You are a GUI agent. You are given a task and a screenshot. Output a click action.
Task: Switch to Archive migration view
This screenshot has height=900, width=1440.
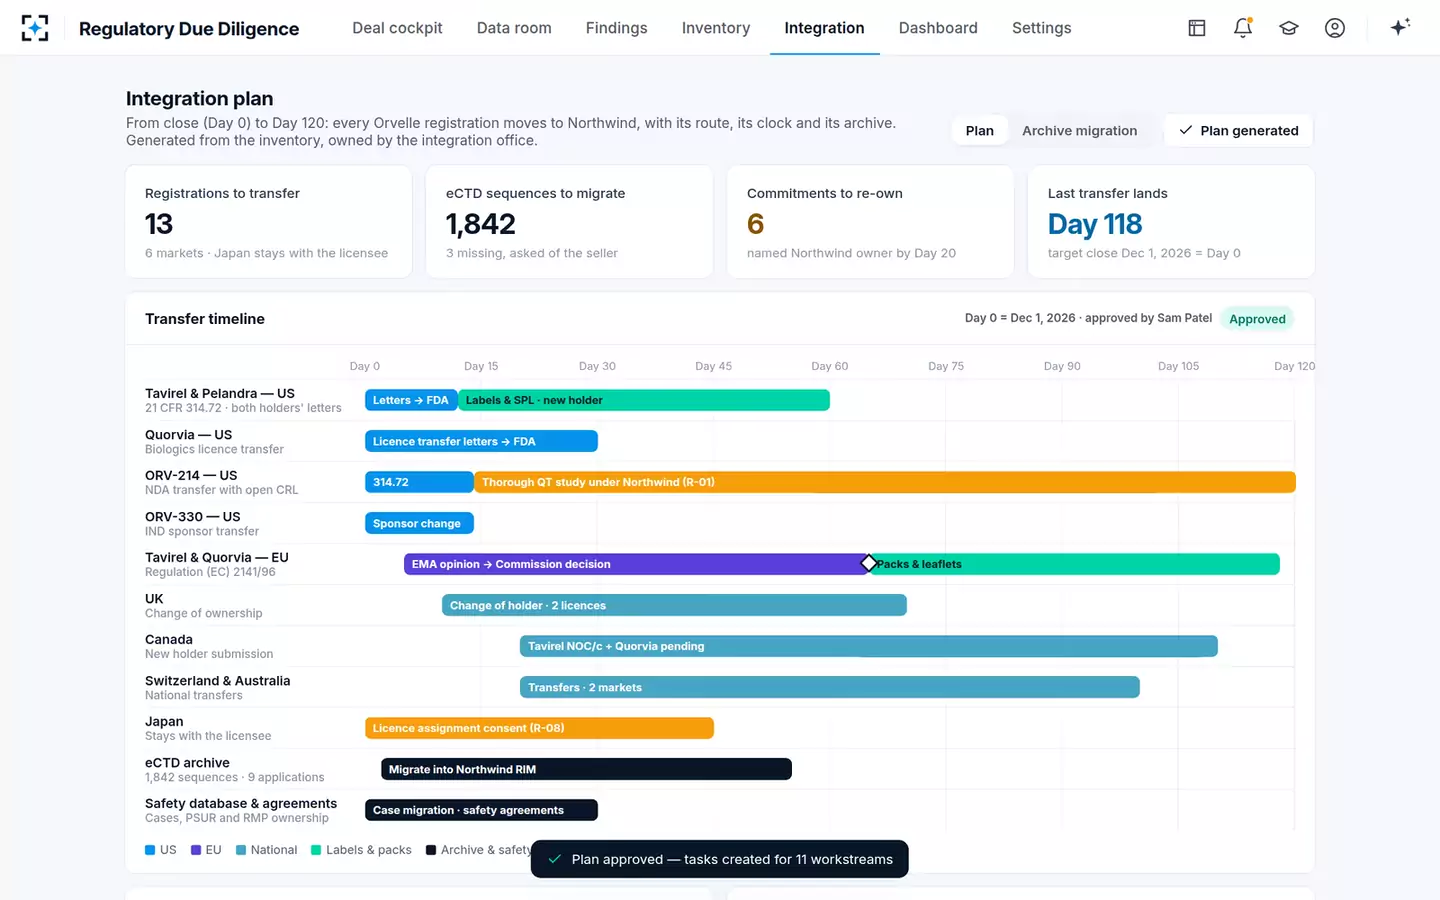(x=1079, y=131)
